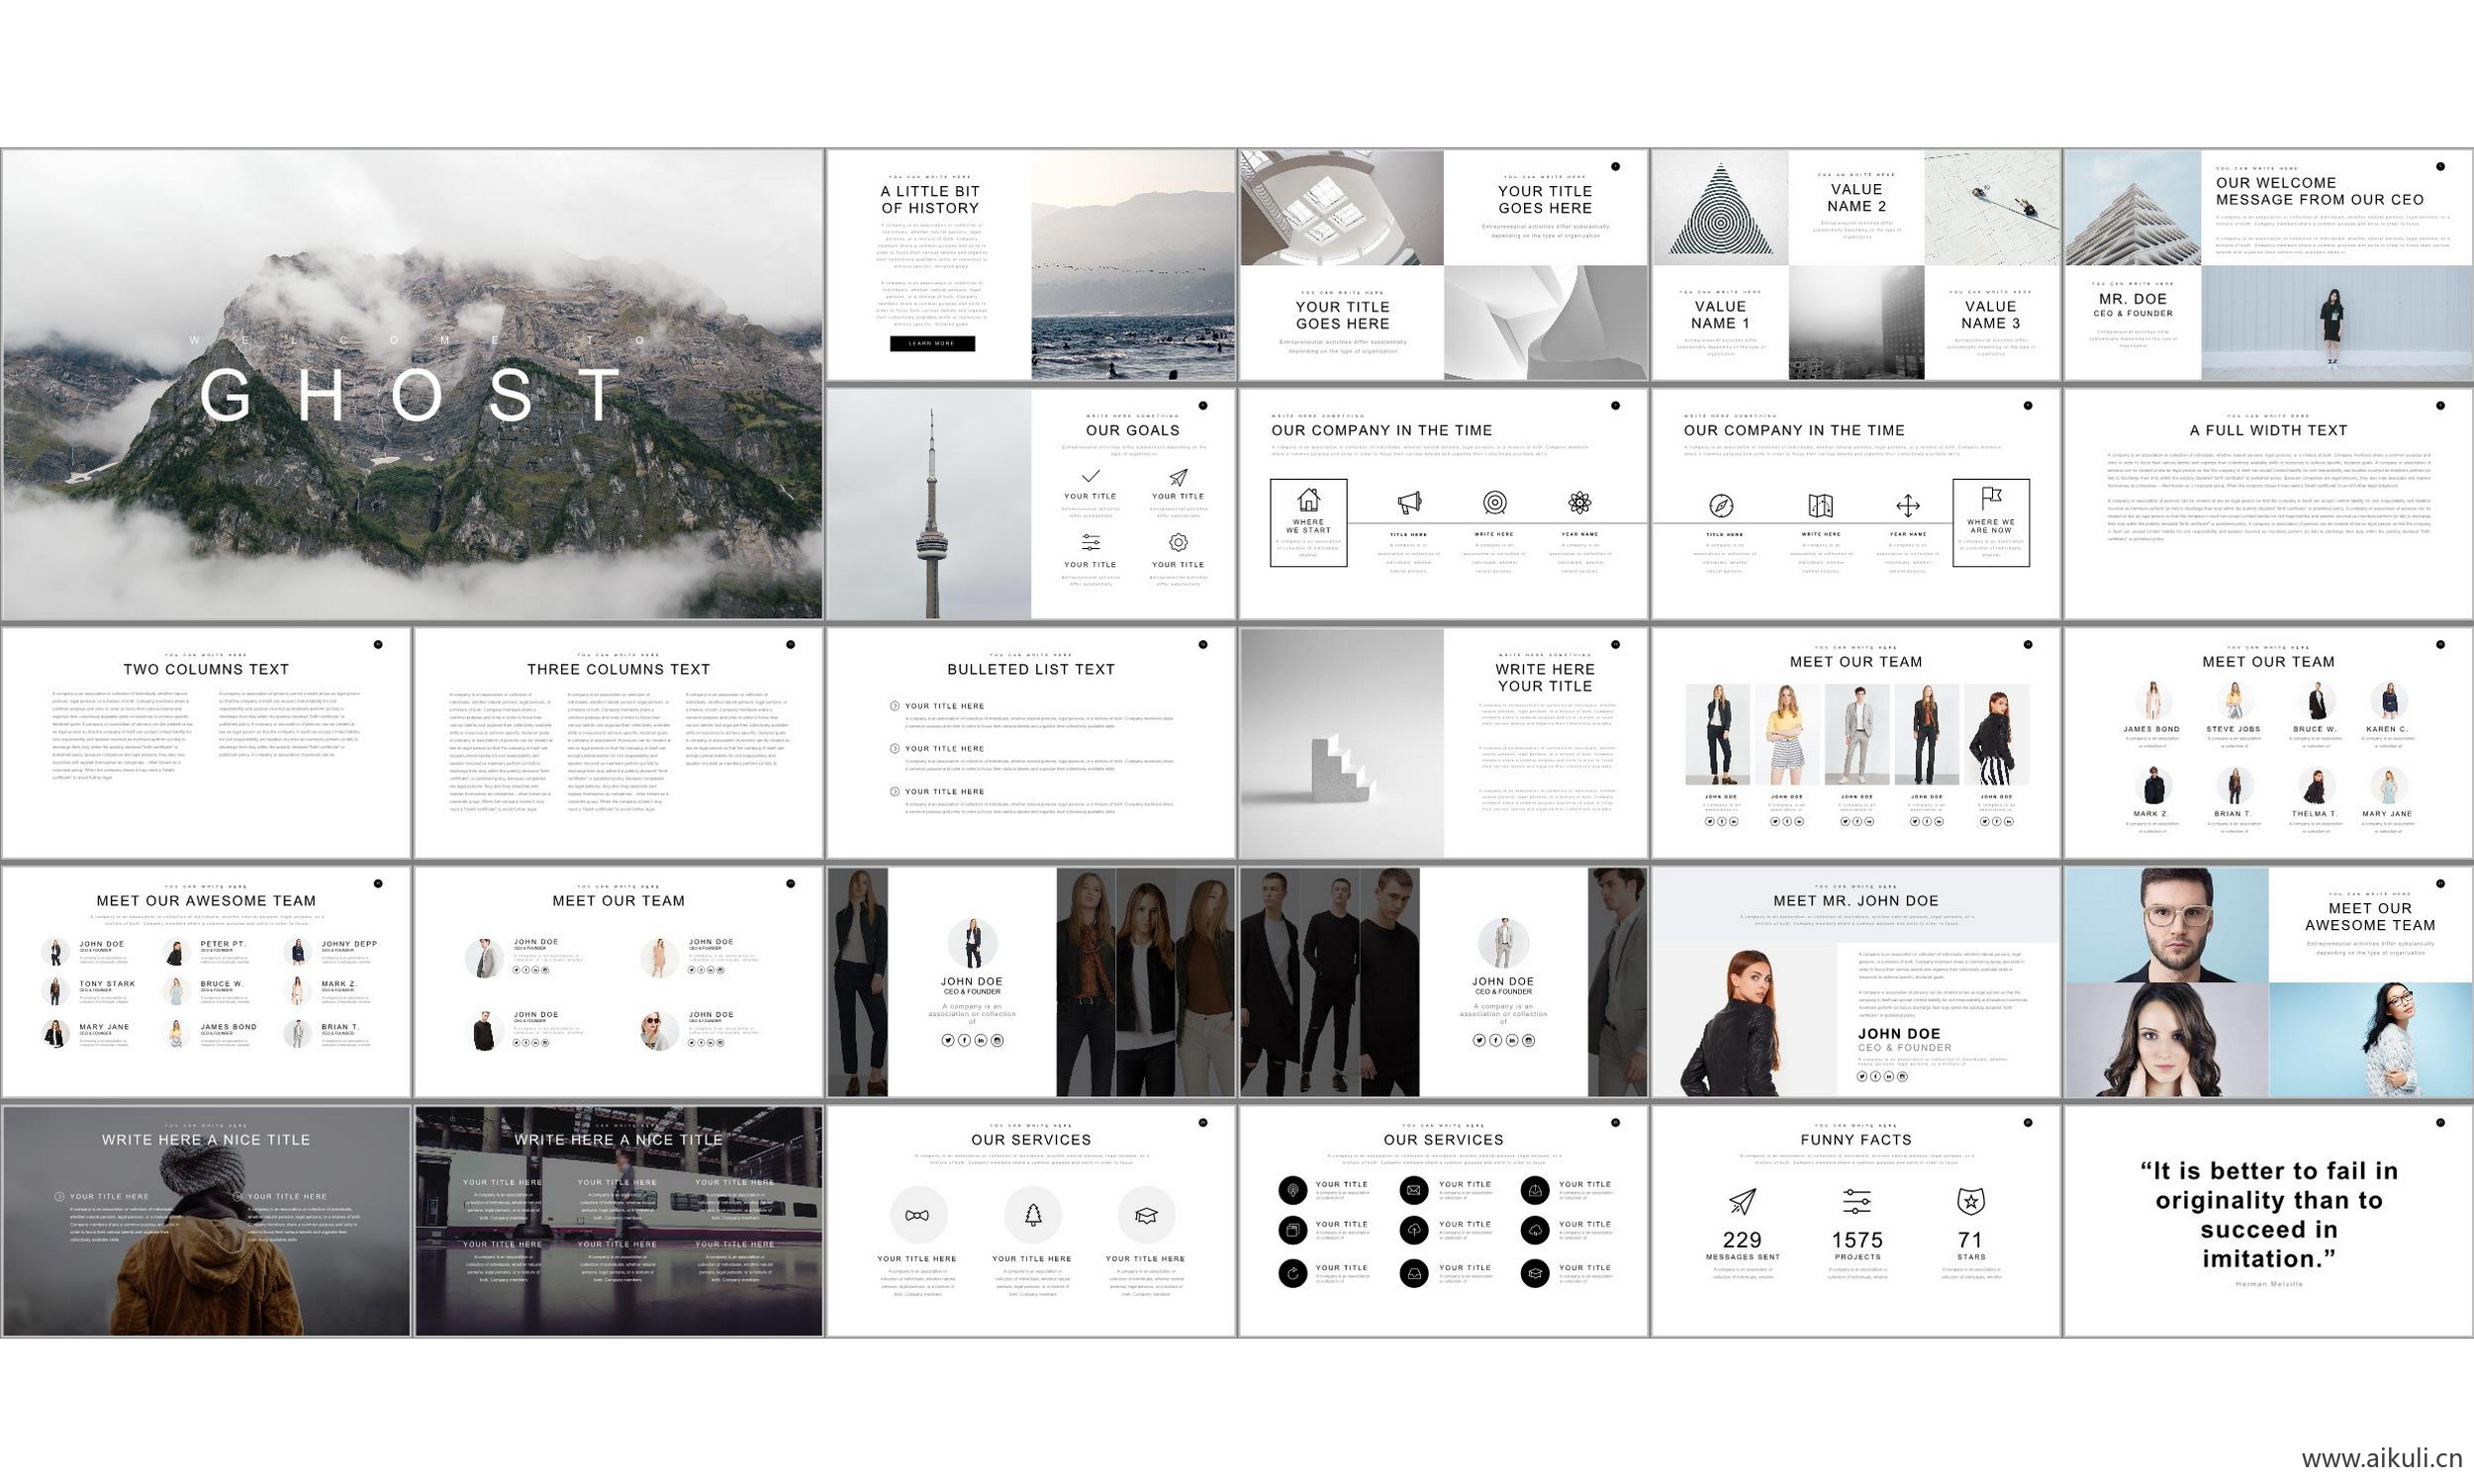Click the 1575 Projects sliders icon

pyautogui.click(x=1856, y=1201)
